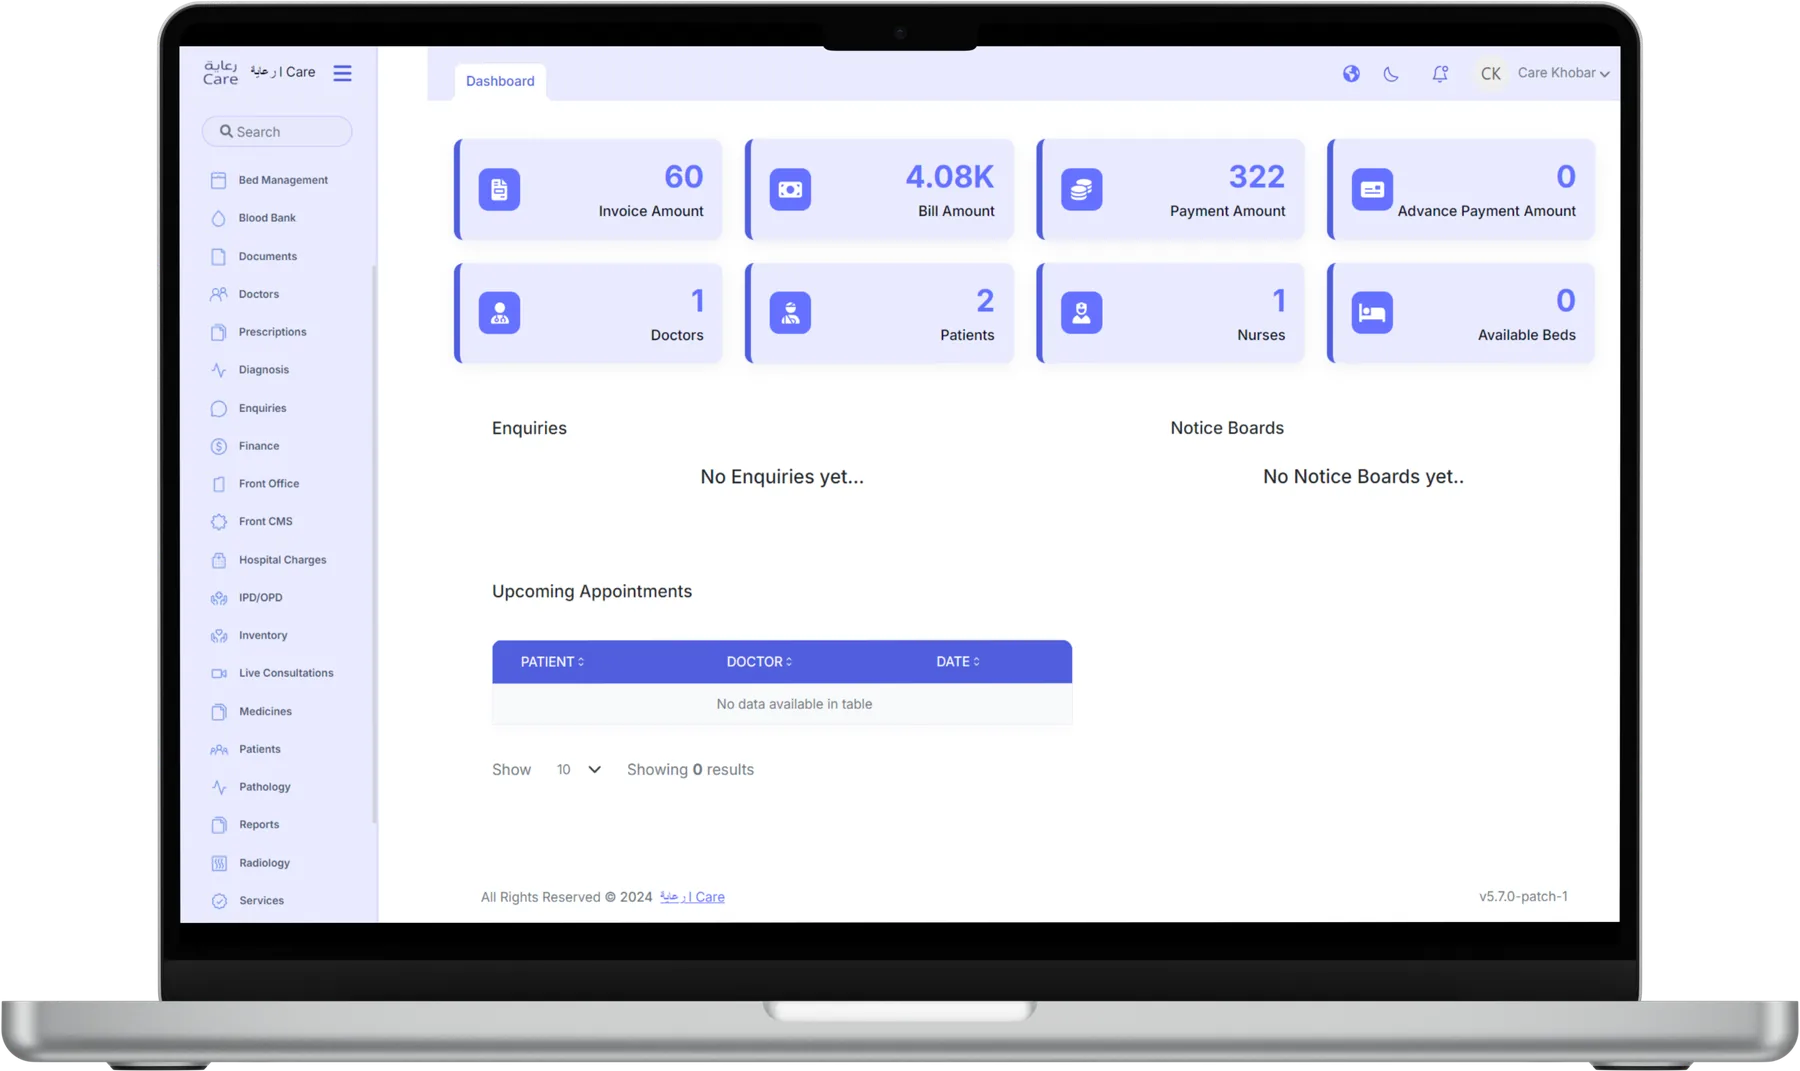Viewport: 1800px width, 1071px height.
Task: Sort appointments by DATE column
Action: [958, 662]
